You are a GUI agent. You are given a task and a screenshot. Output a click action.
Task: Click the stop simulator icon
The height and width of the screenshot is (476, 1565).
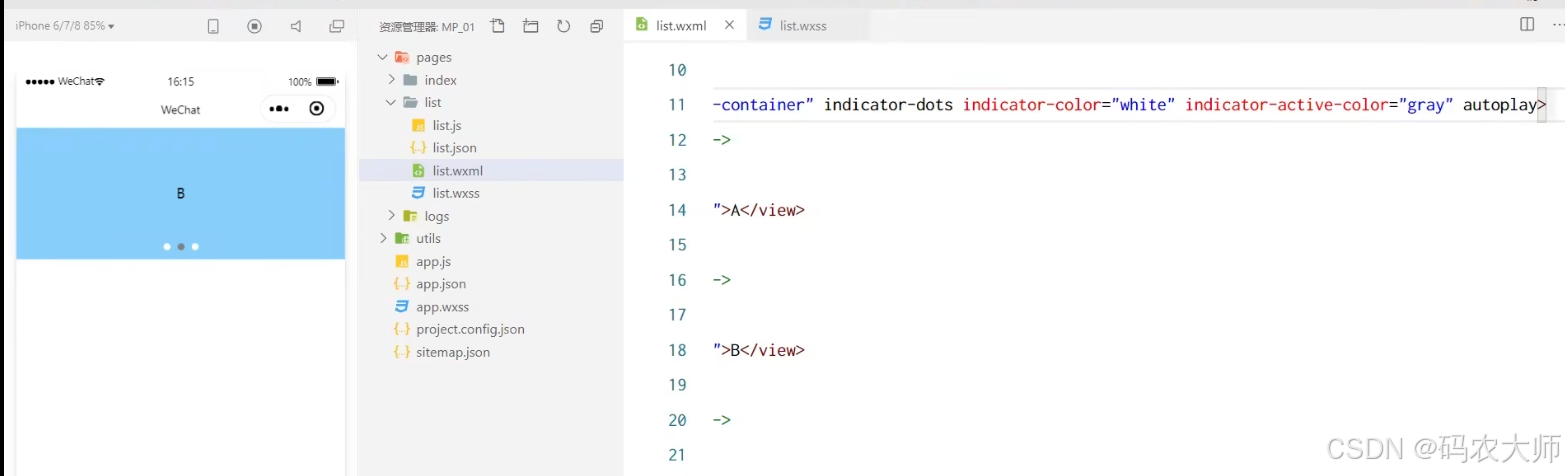point(254,26)
